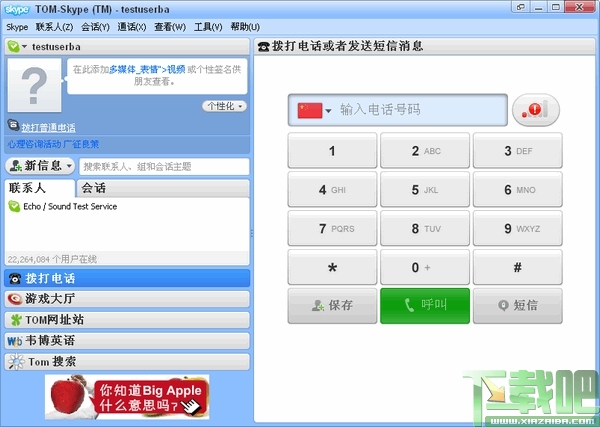
Task: Dial 6 MNO on keypad
Action: pyautogui.click(x=517, y=190)
